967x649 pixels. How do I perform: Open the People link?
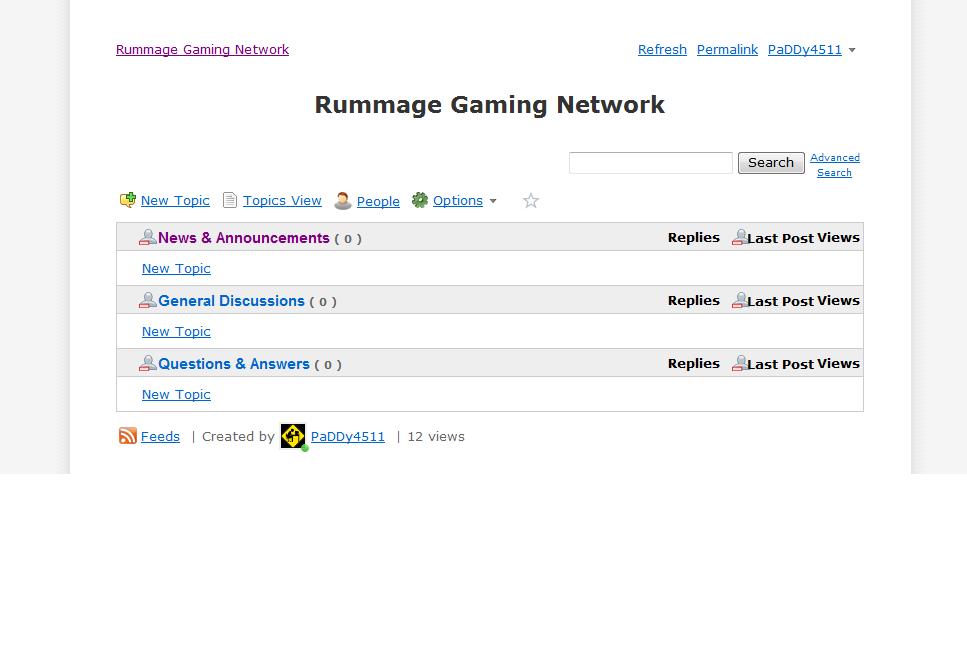[x=378, y=202]
